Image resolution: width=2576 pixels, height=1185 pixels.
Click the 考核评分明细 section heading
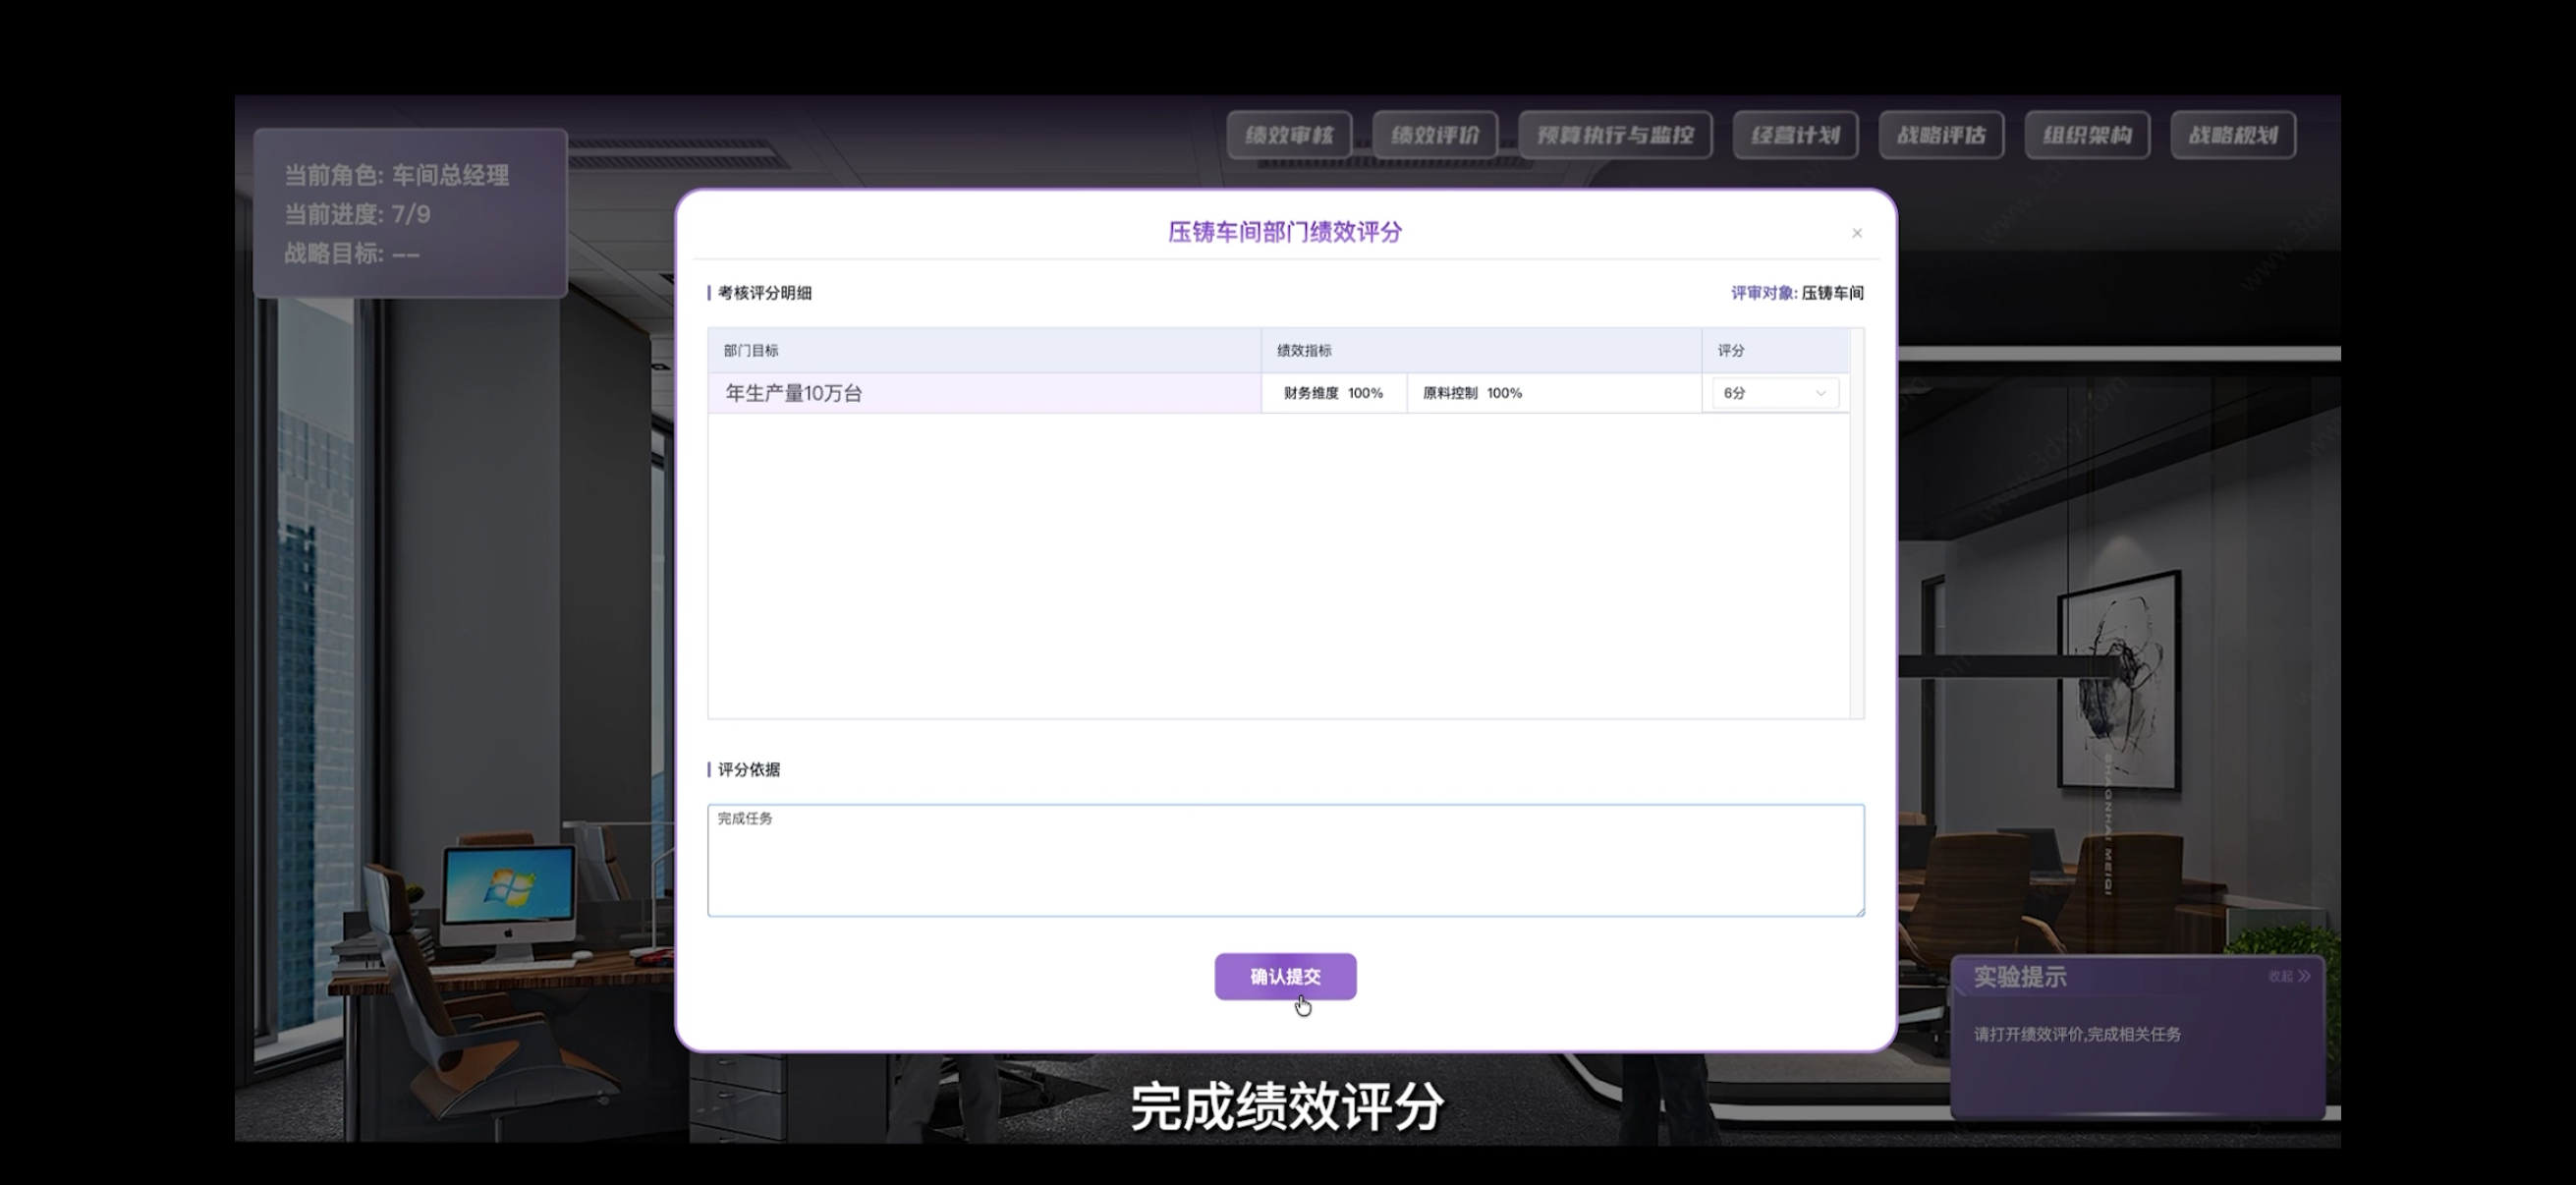(x=764, y=293)
